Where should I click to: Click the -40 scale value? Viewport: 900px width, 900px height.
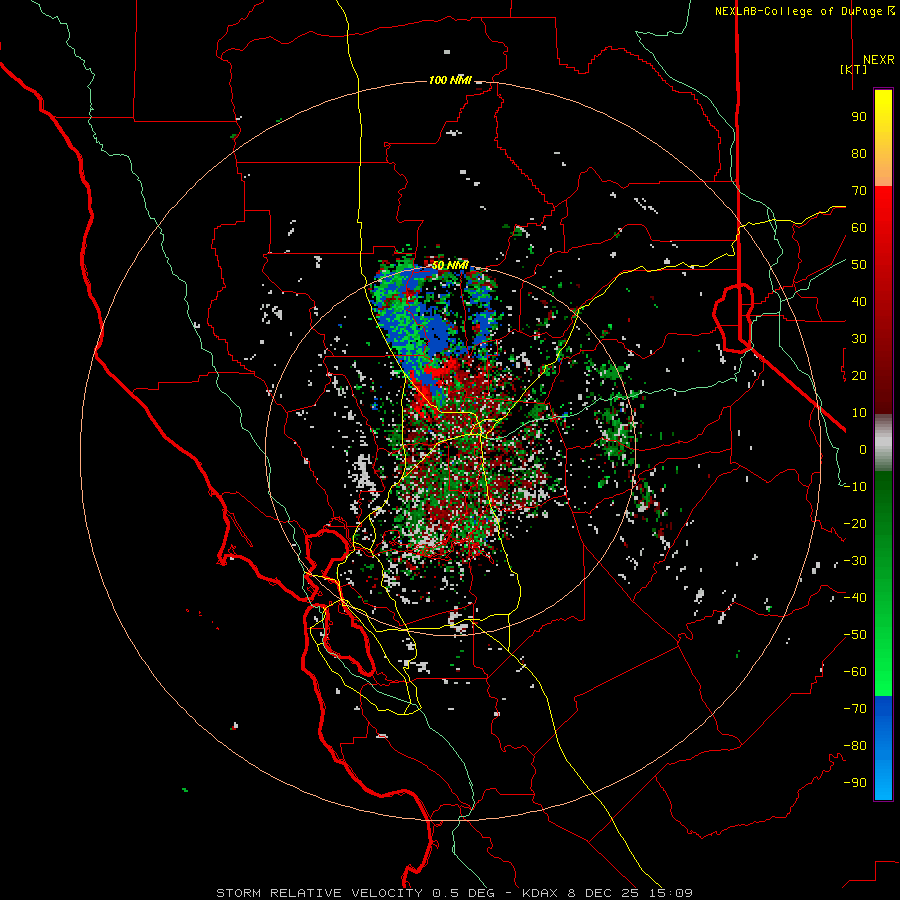[855, 598]
